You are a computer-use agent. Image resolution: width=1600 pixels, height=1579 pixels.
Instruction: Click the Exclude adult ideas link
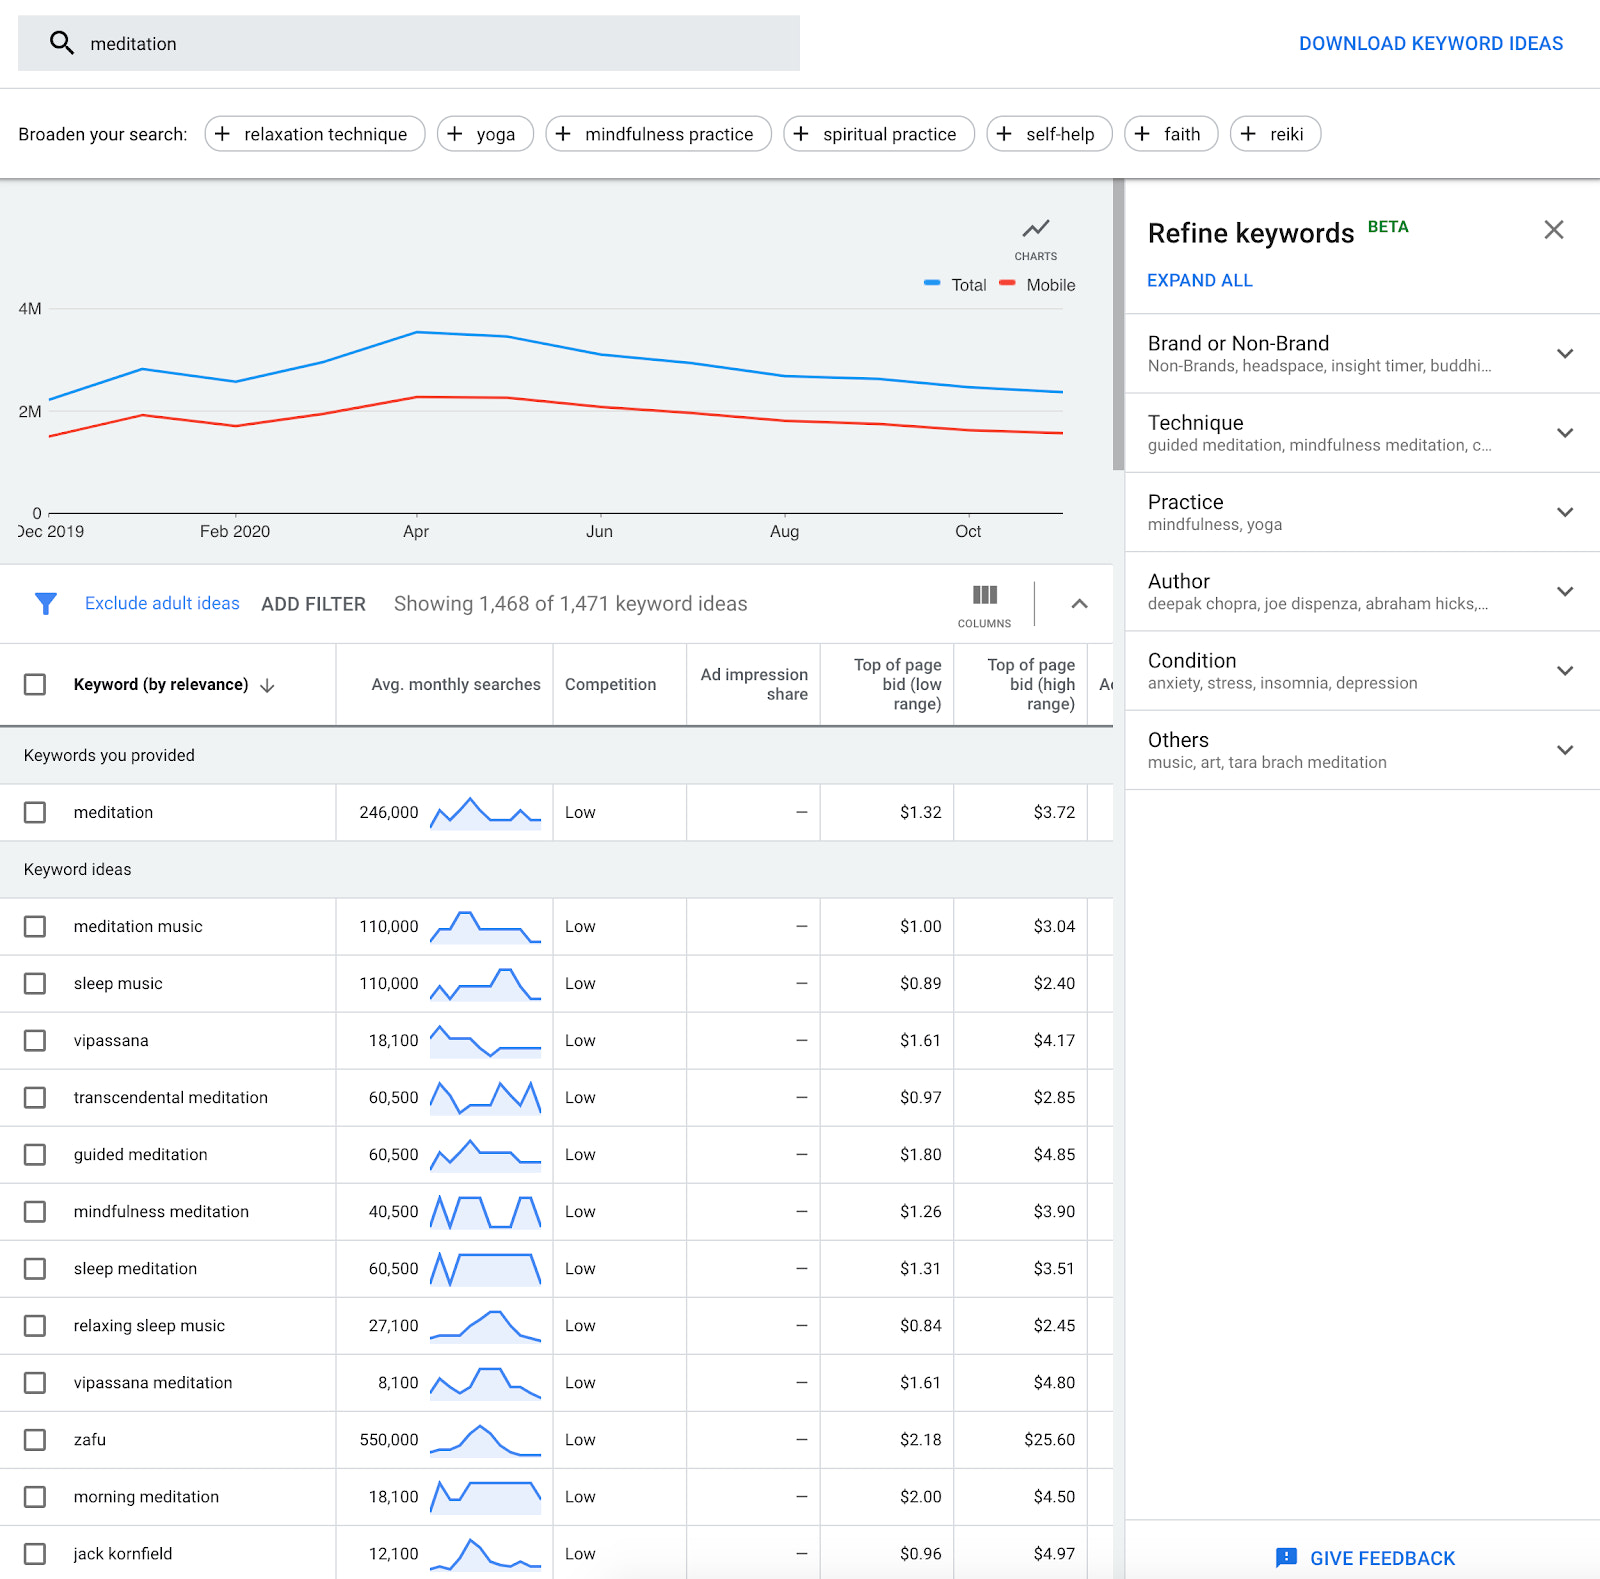[x=161, y=603]
